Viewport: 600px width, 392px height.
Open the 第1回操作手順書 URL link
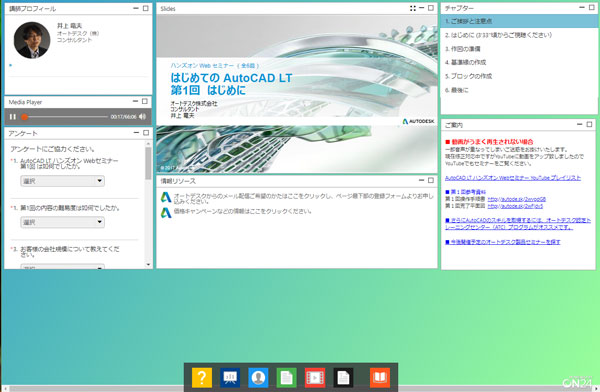point(517,199)
